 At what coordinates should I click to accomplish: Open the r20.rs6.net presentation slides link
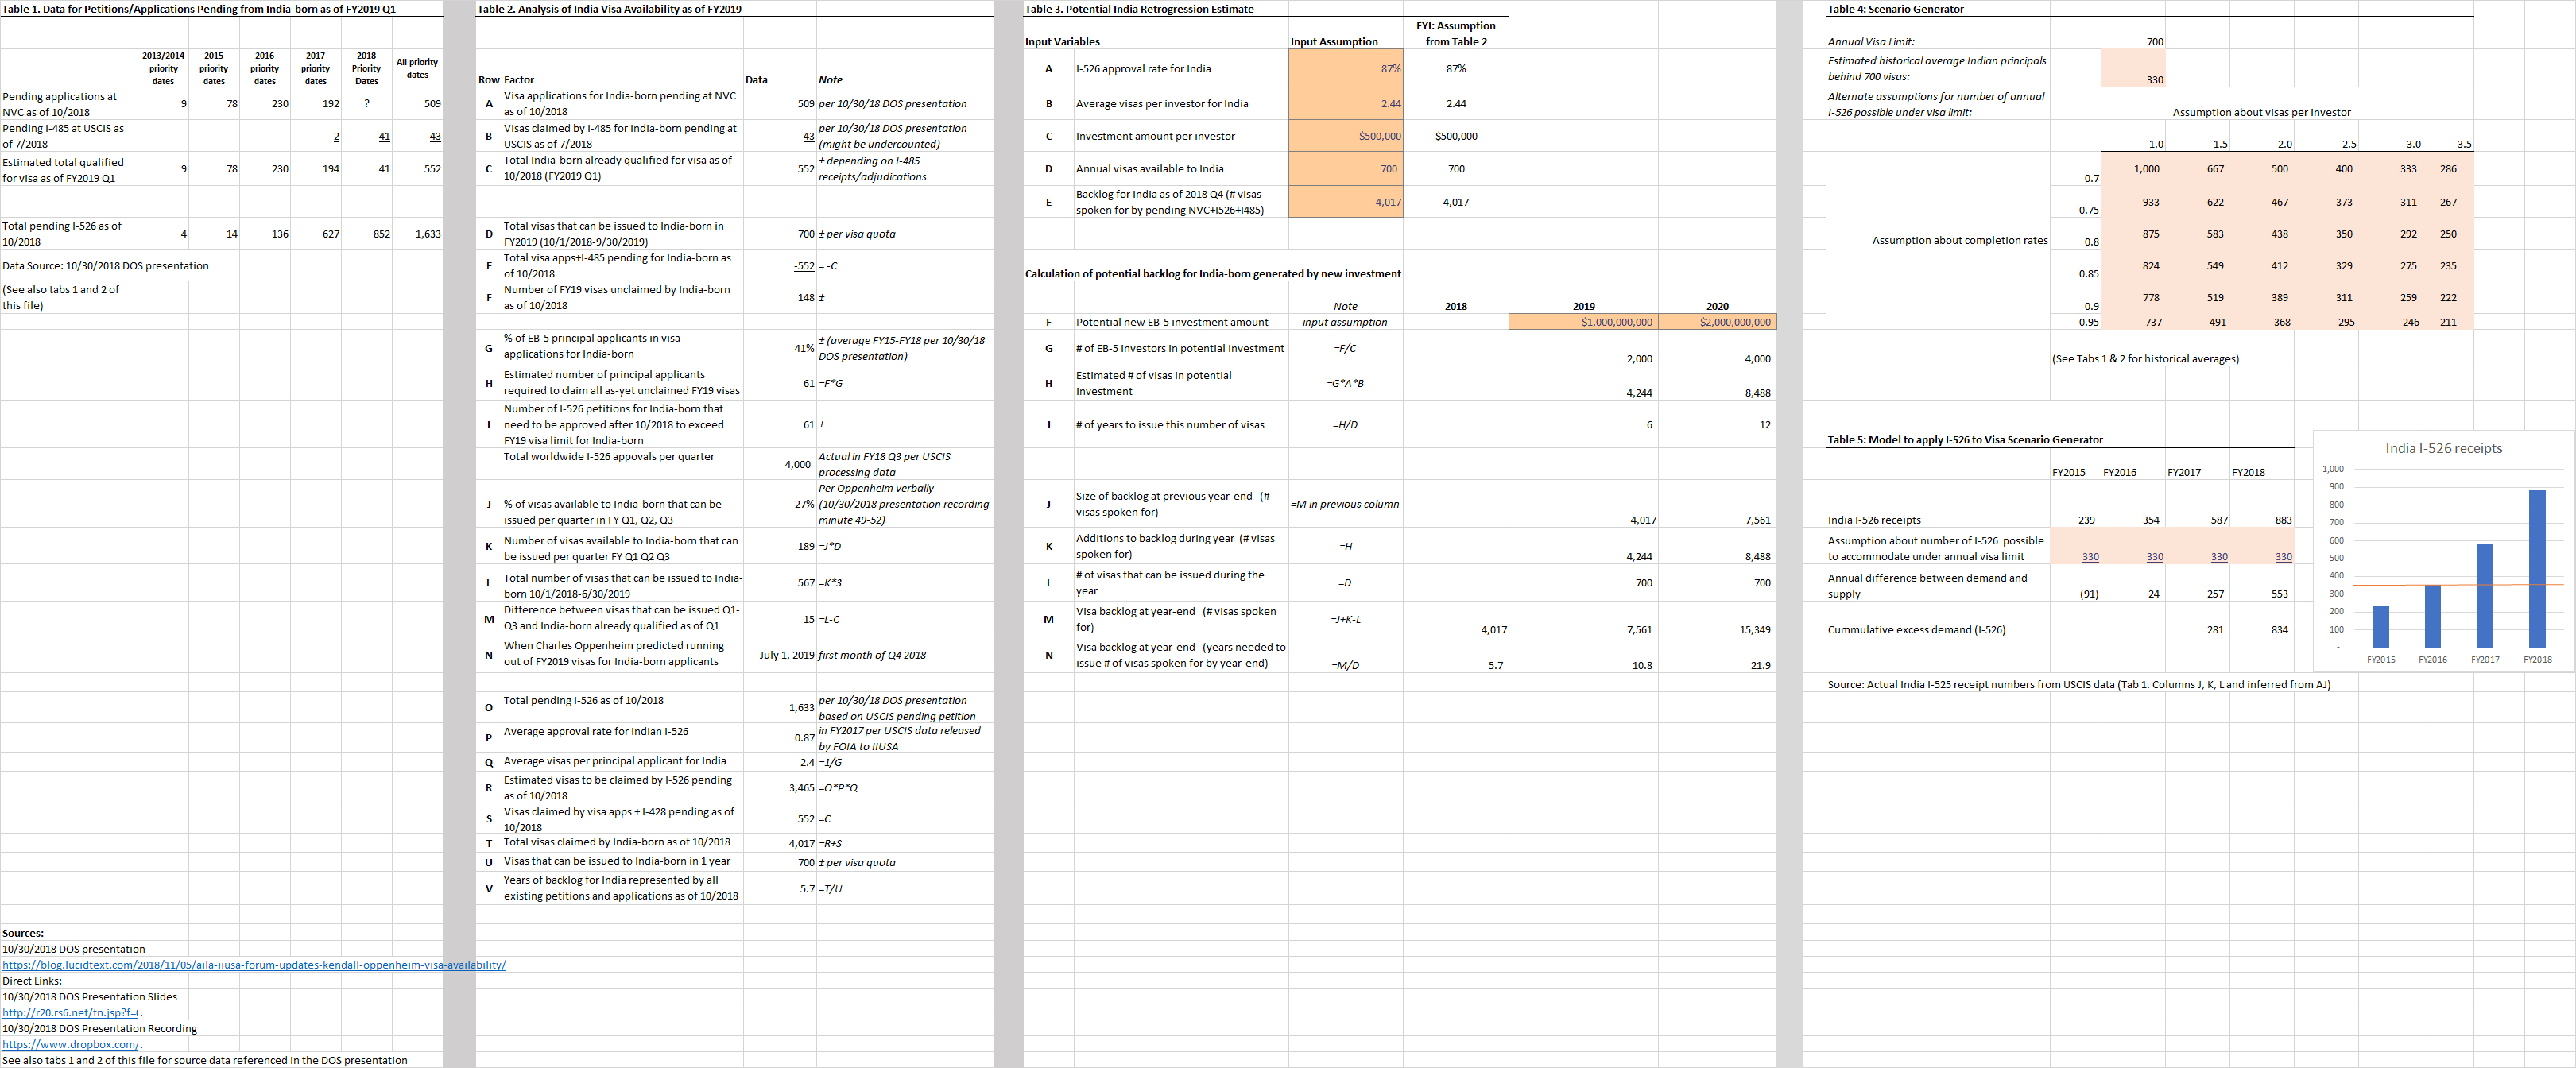(x=70, y=1012)
